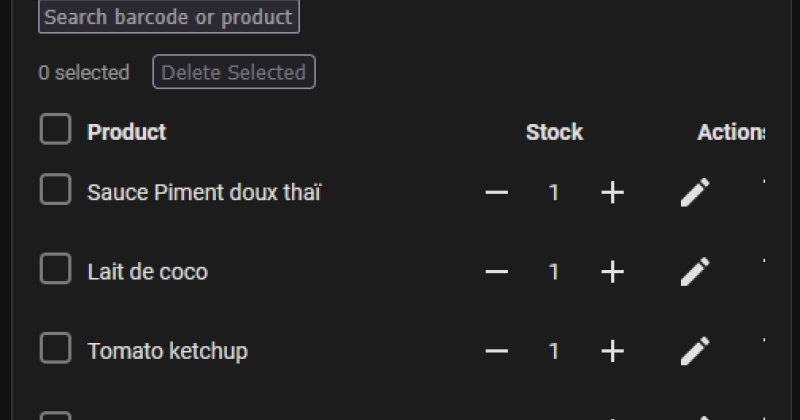Image resolution: width=800 pixels, height=420 pixels.
Task: Decrease stock for Sauce Piment doux thaï
Action: pos(496,192)
